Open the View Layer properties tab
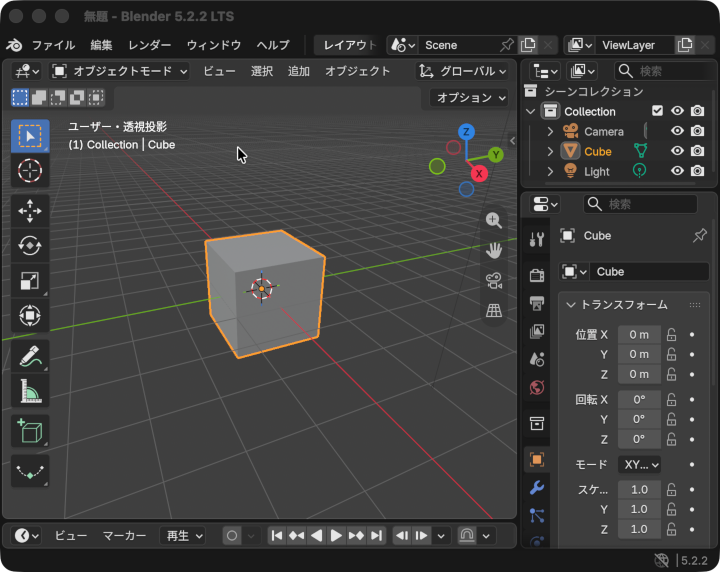This screenshot has width=720, height=572. (x=536, y=331)
